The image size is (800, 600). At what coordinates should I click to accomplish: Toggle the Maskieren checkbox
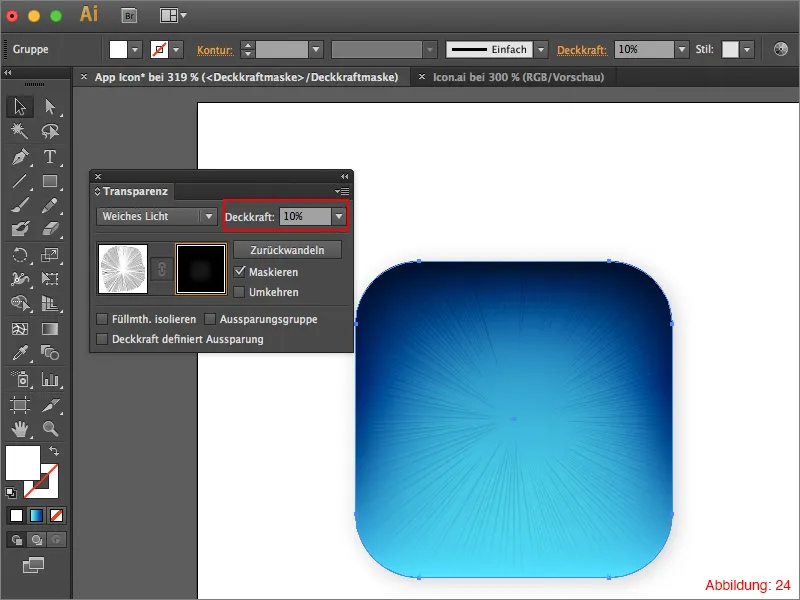coord(240,271)
